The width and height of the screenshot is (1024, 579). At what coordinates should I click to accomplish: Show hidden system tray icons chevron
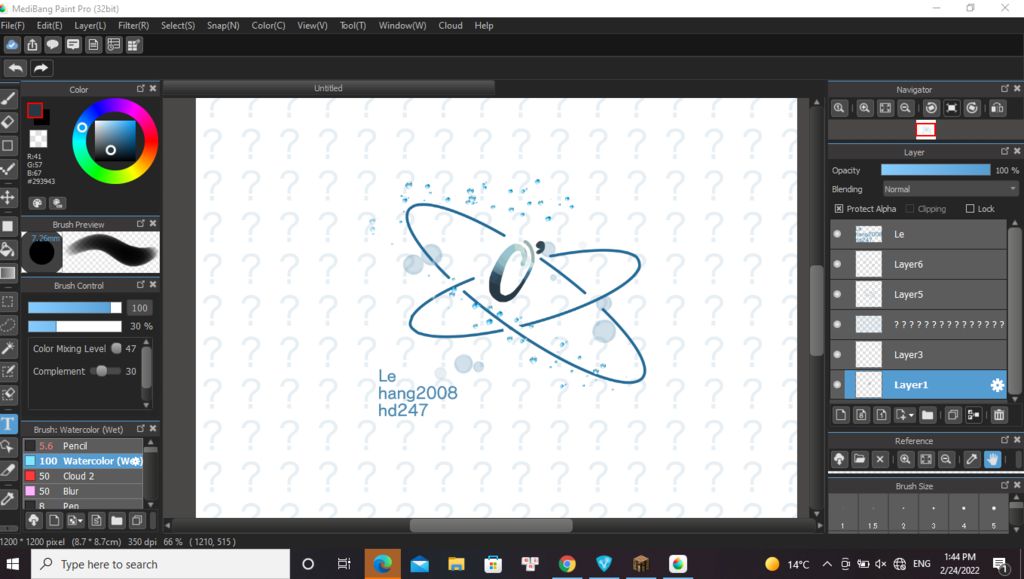827,564
